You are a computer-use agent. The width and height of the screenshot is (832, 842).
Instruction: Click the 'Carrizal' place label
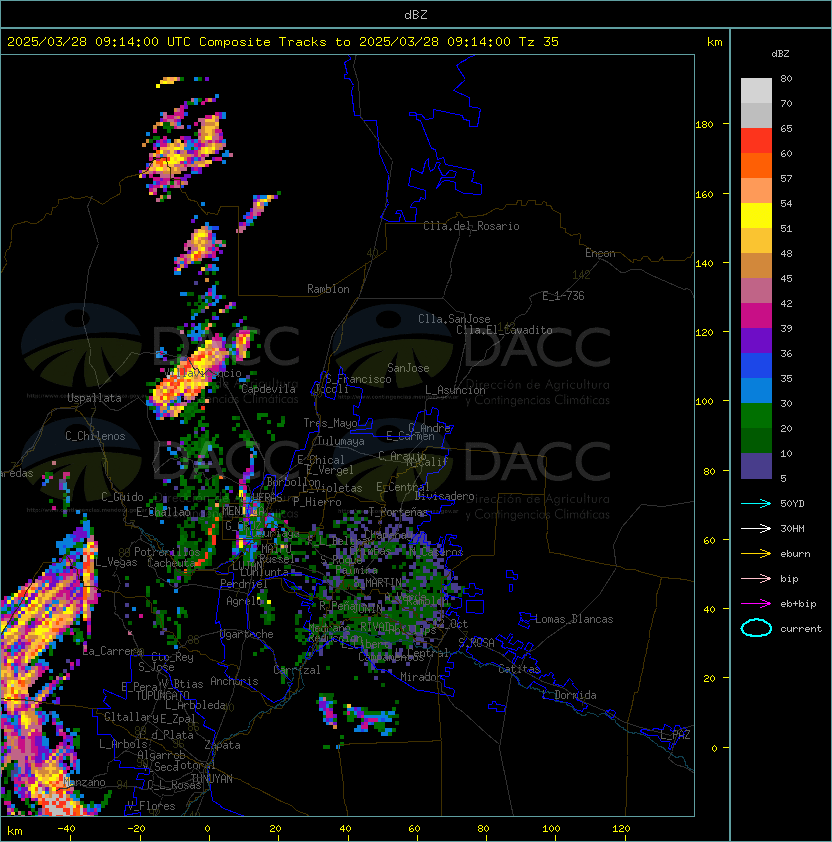(x=297, y=670)
